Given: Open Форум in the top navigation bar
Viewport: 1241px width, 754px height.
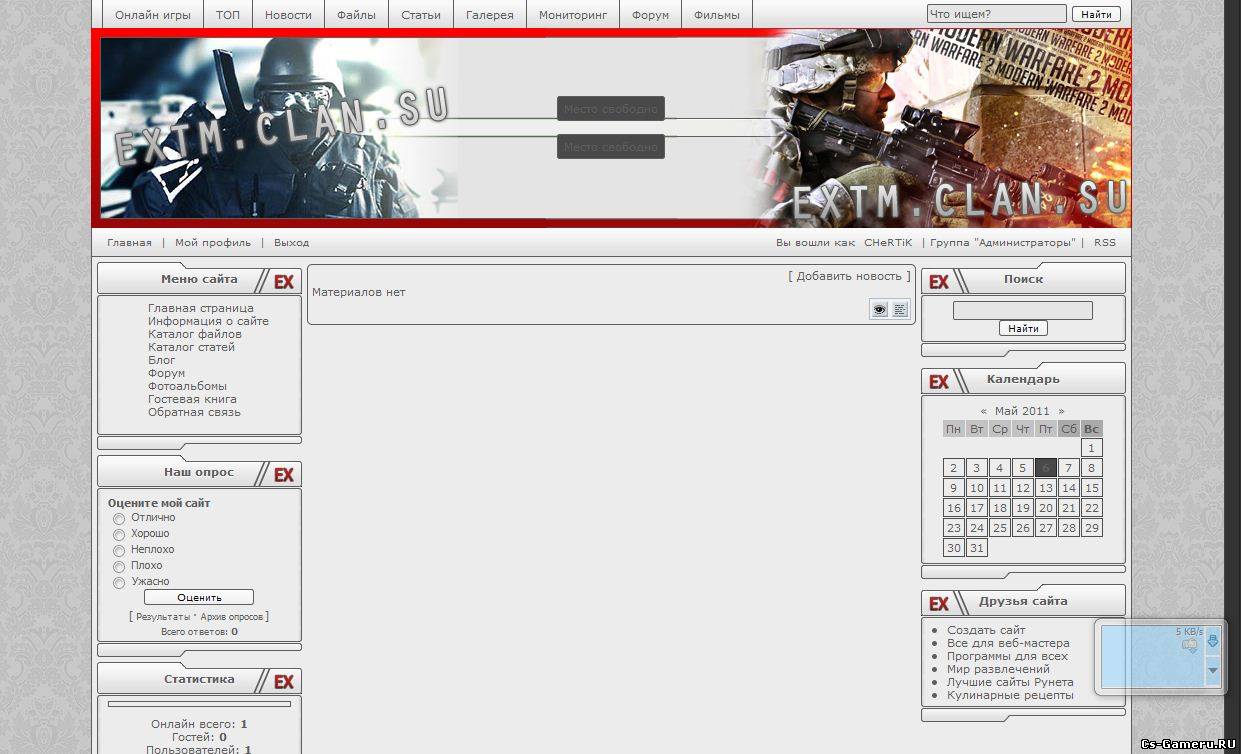Looking at the screenshot, I should pos(650,15).
